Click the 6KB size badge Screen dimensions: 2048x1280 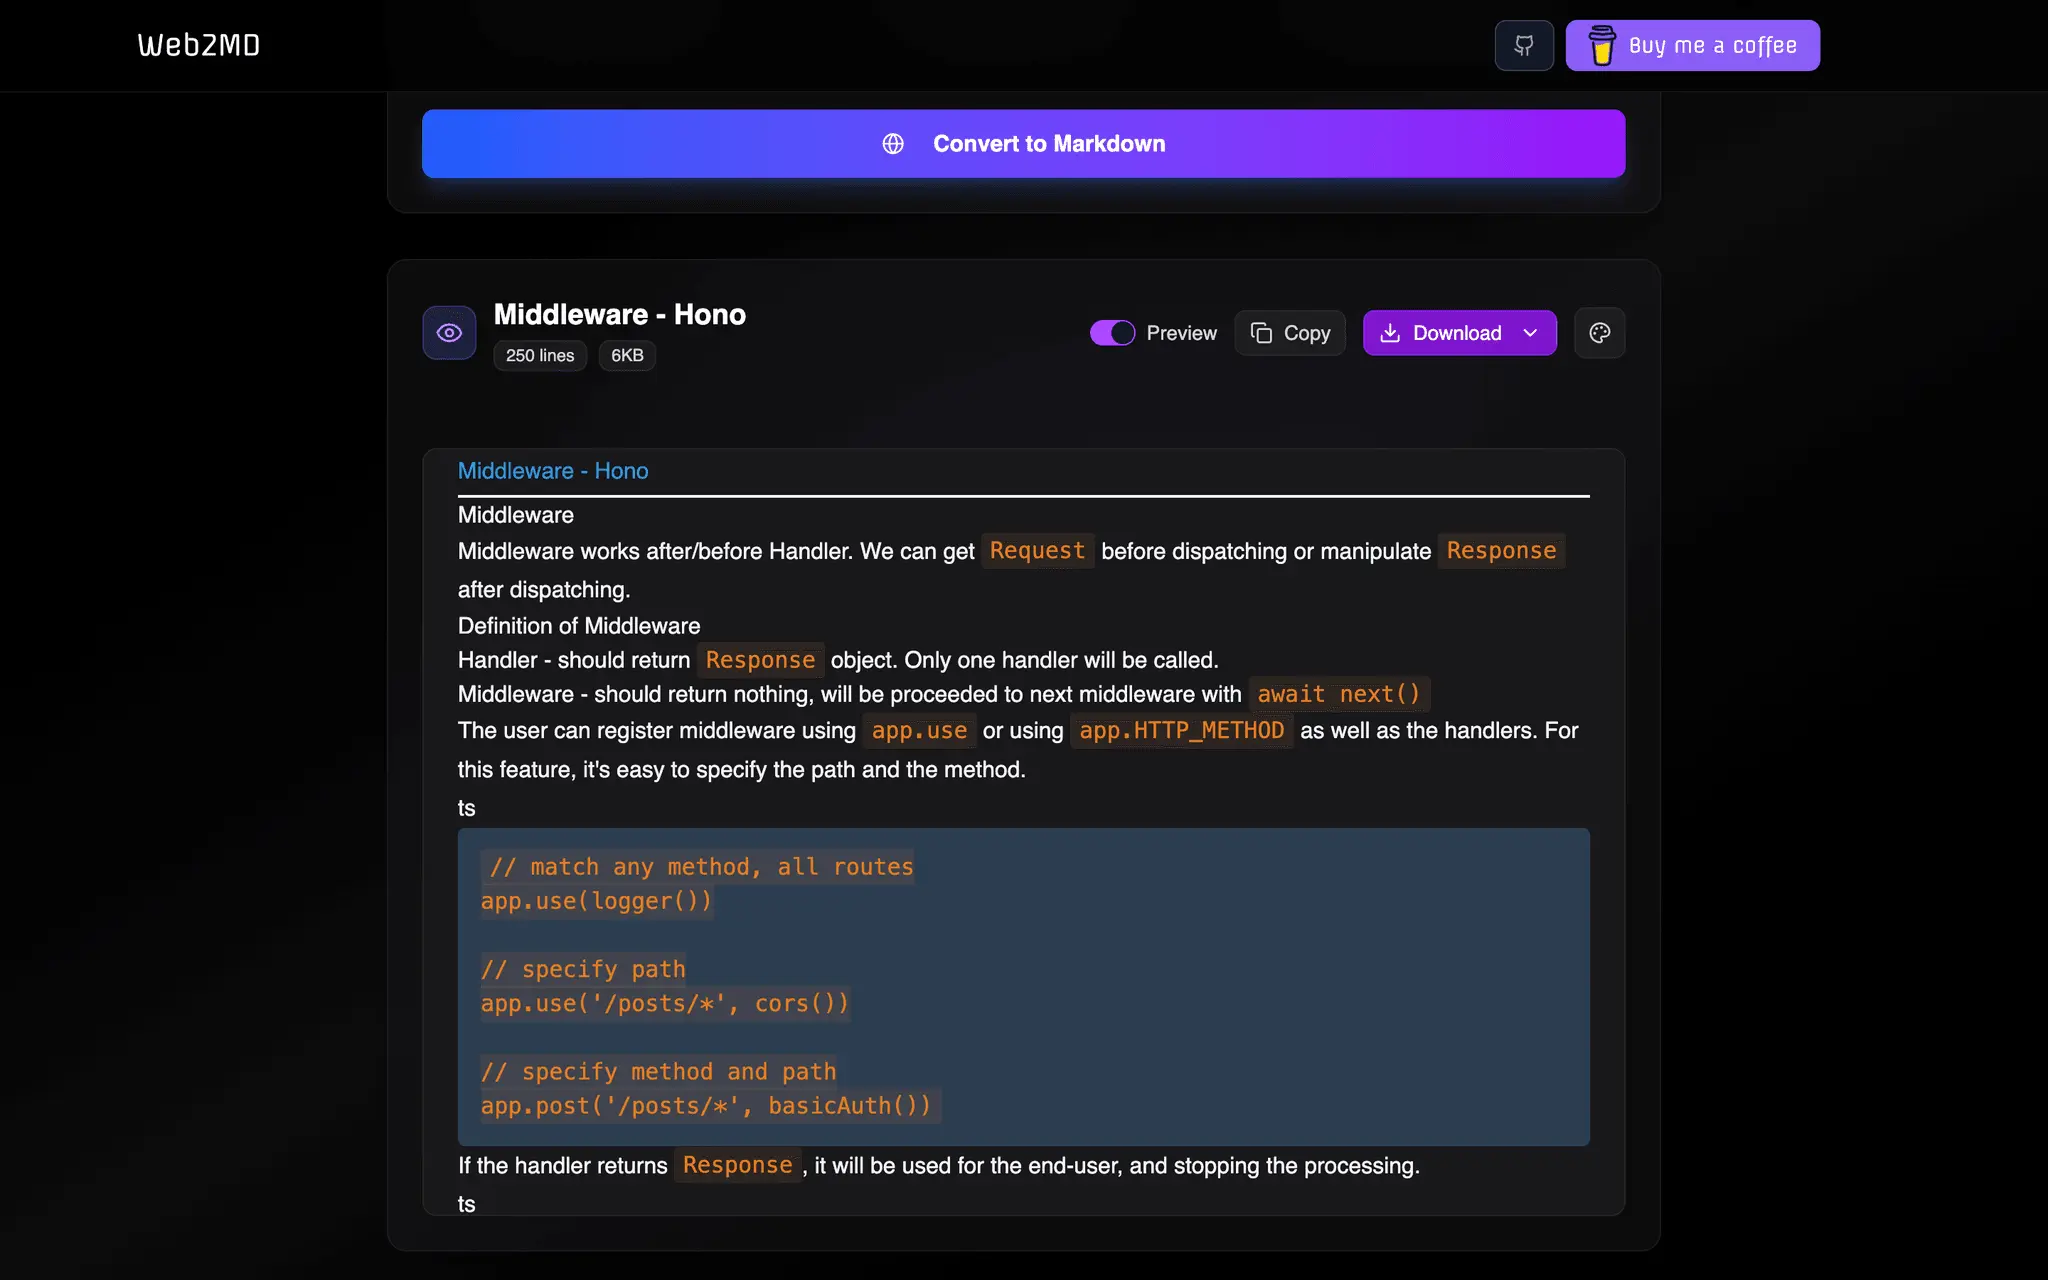(x=627, y=356)
